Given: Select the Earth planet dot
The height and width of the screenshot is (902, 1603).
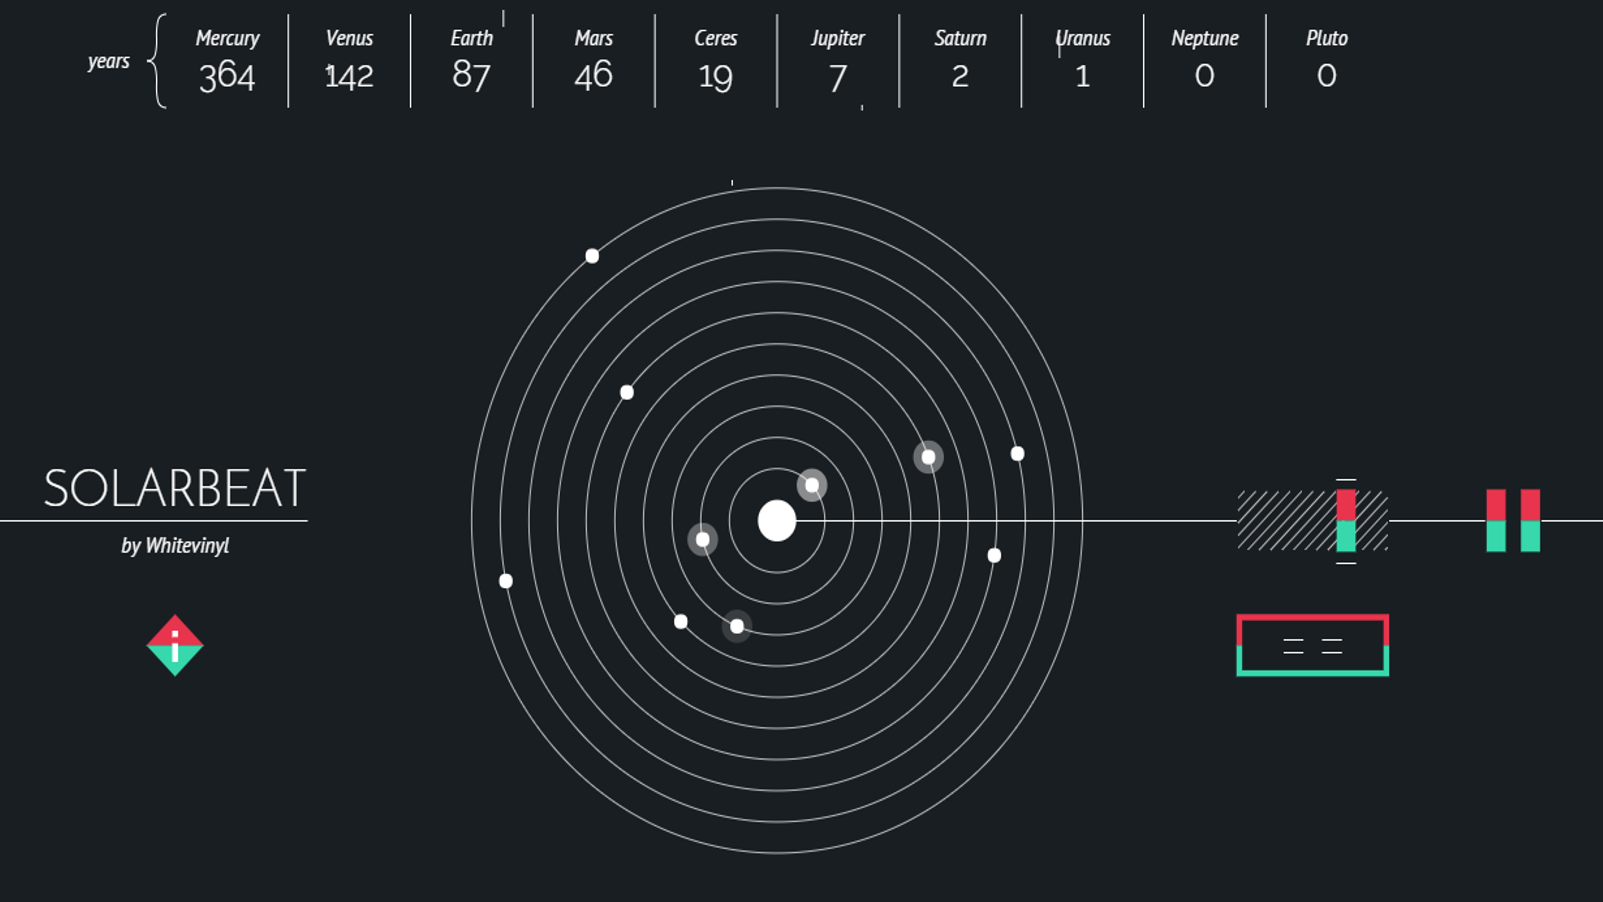Looking at the screenshot, I should tap(737, 626).
